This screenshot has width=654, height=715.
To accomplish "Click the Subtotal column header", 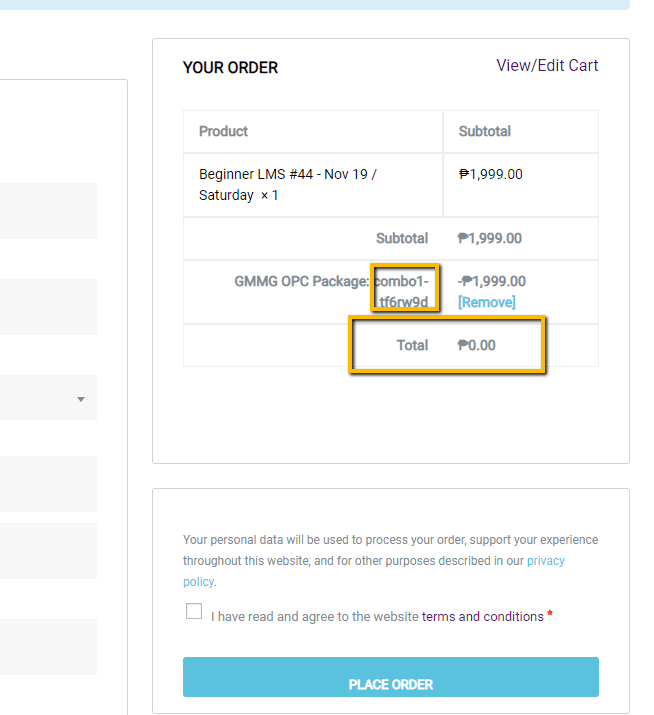I will tap(484, 131).
